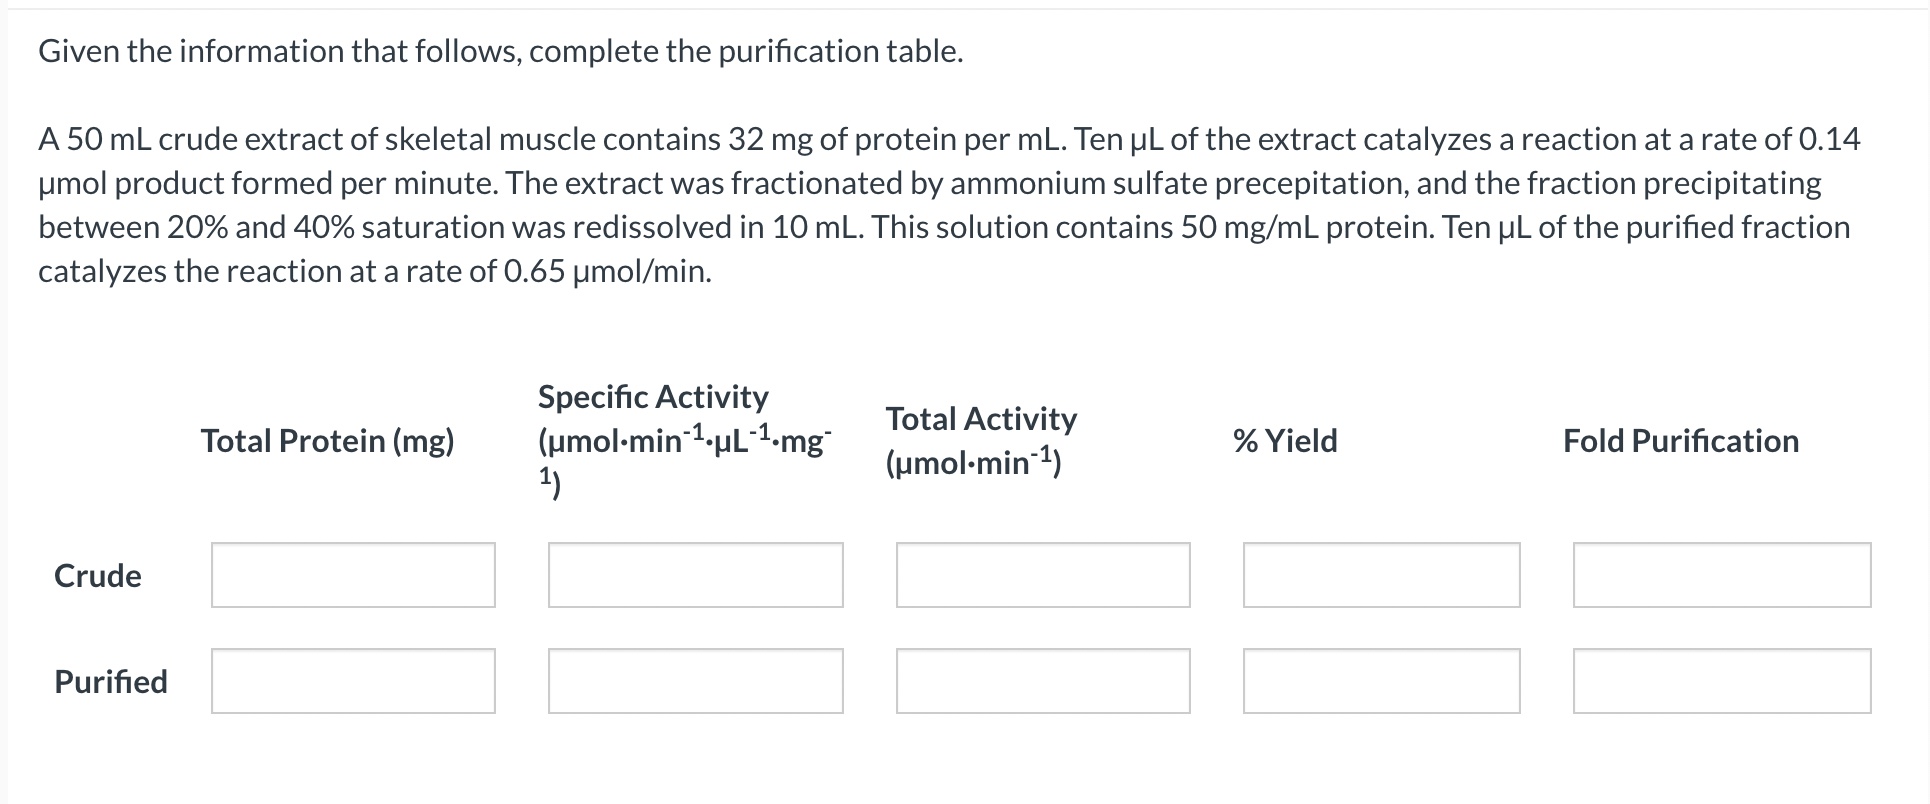Select the Crude Specific Activity input box
This screenshot has width=1930, height=804.
695,575
